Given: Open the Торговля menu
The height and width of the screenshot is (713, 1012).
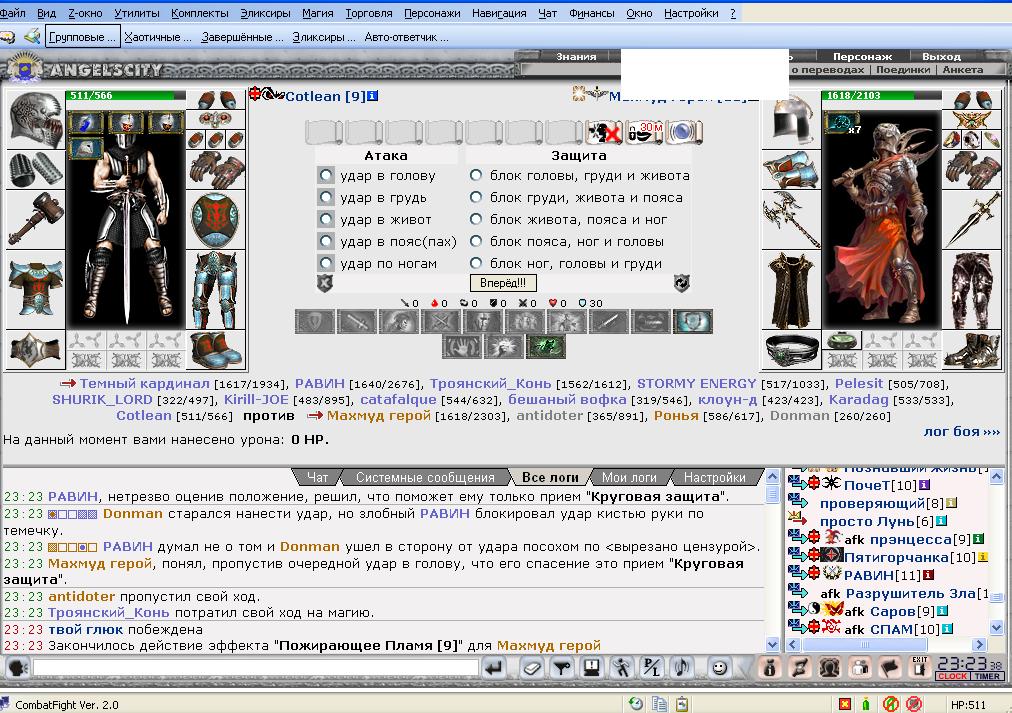Looking at the screenshot, I should [x=369, y=13].
